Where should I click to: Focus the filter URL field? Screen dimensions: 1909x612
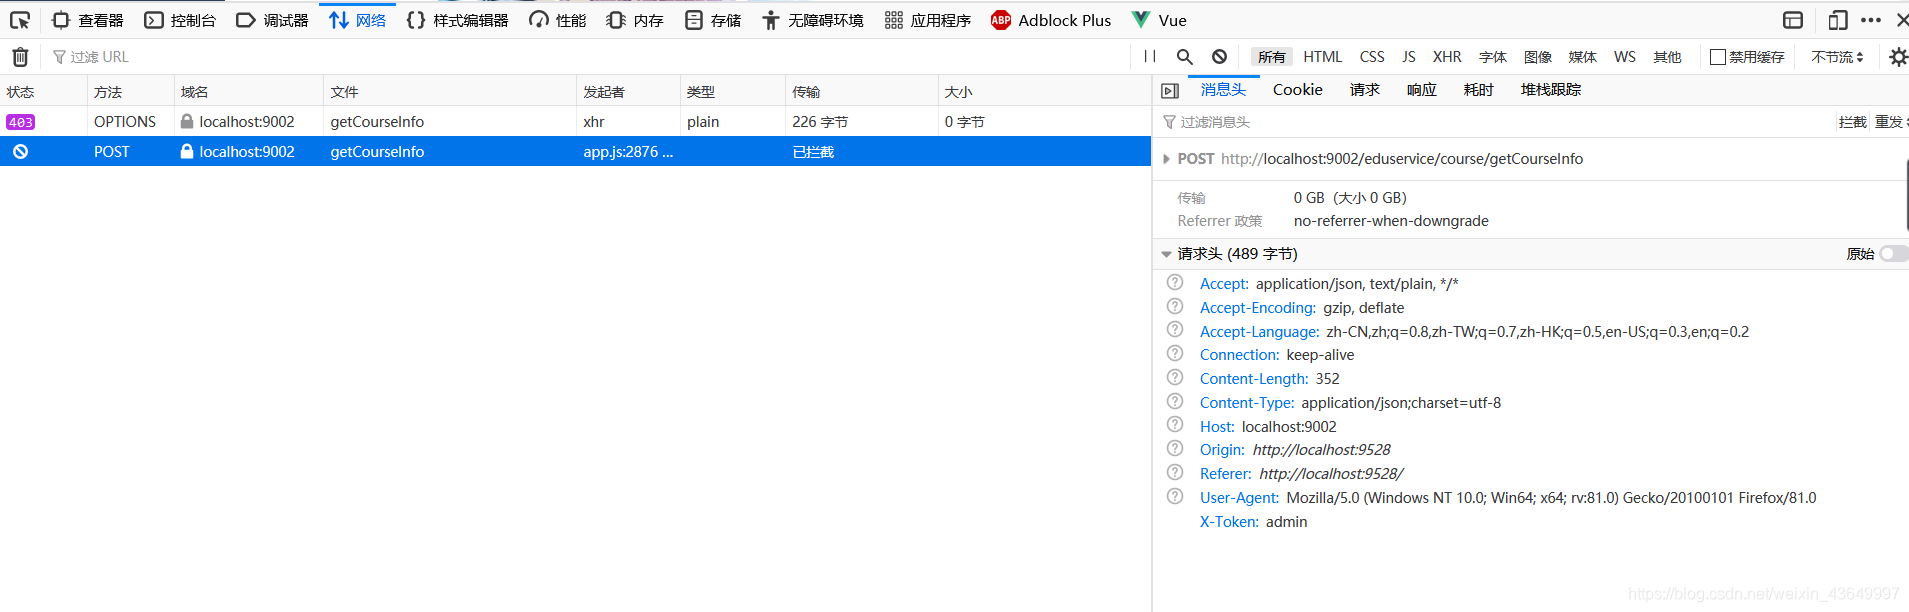(590, 57)
